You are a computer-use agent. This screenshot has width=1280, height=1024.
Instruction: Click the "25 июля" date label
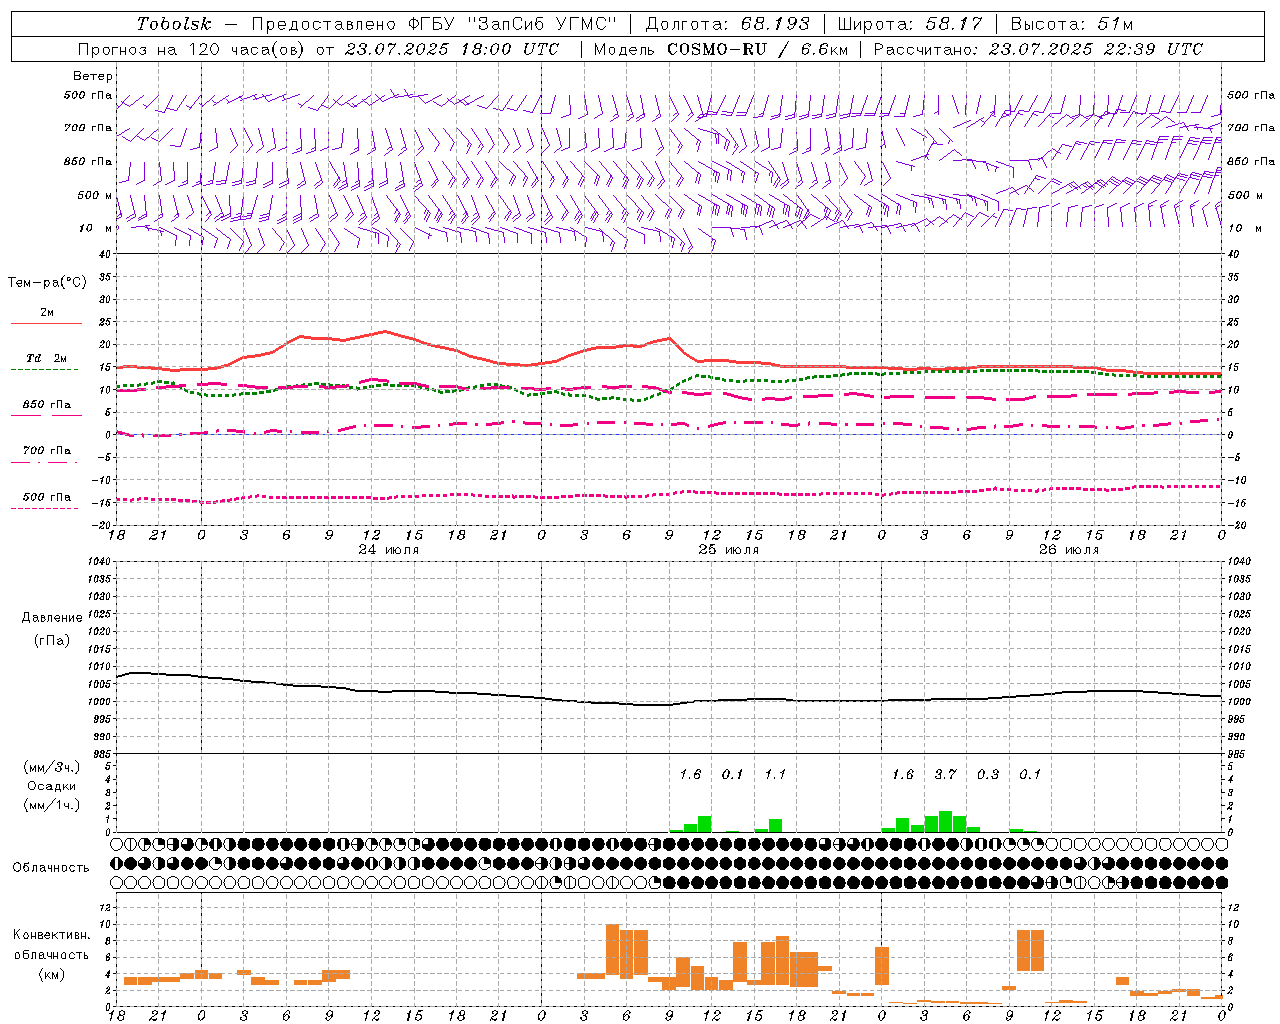pyautogui.click(x=728, y=550)
